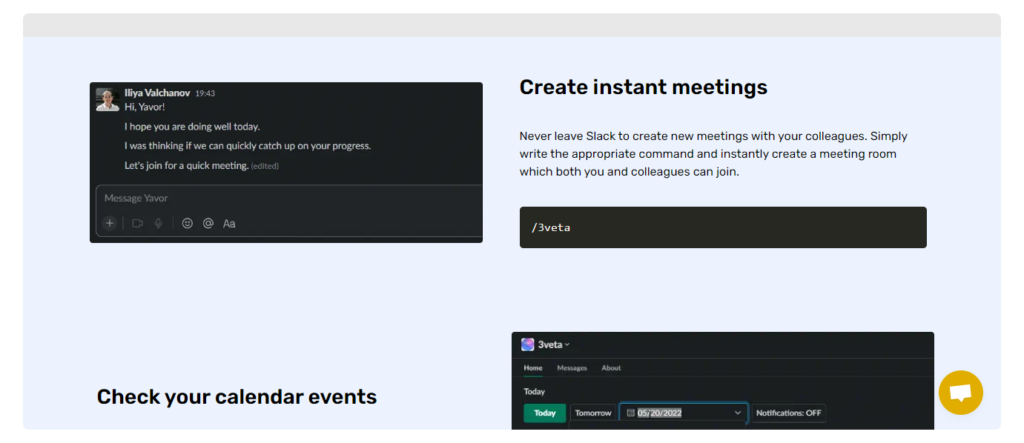Viewport: 1024px width, 443px height.
Task: Click the Iliya Valchanov sender name
Action: click(157, 93)
